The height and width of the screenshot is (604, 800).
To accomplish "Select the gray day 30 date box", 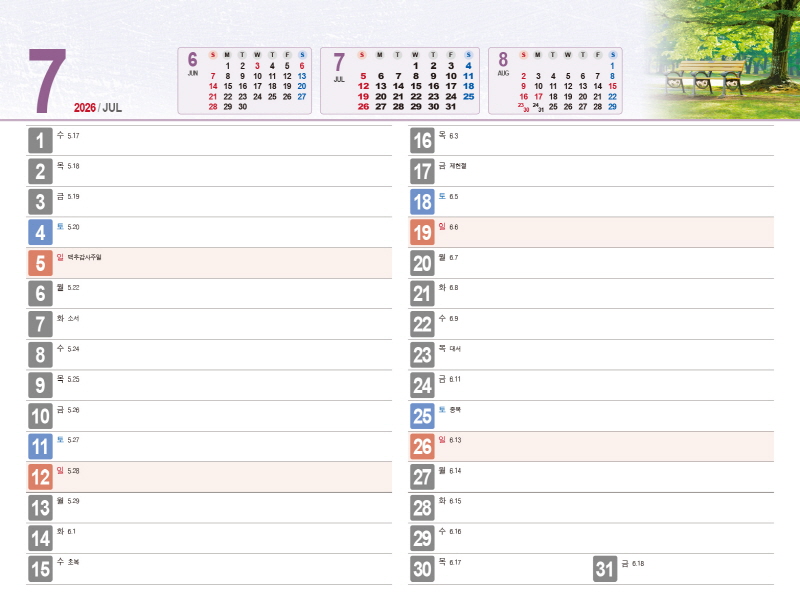I will click(422, 570).
